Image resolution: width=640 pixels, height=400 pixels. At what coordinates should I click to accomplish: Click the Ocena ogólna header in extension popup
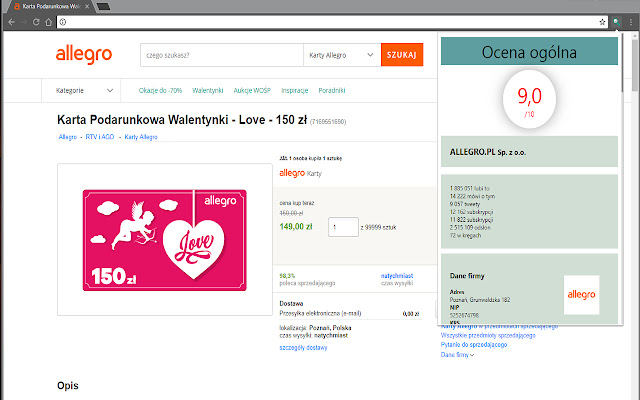[x=529, y=51]
